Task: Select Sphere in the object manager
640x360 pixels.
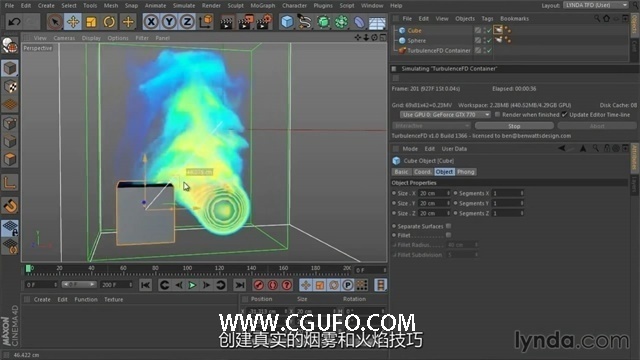Action: (x=416, y=40)
